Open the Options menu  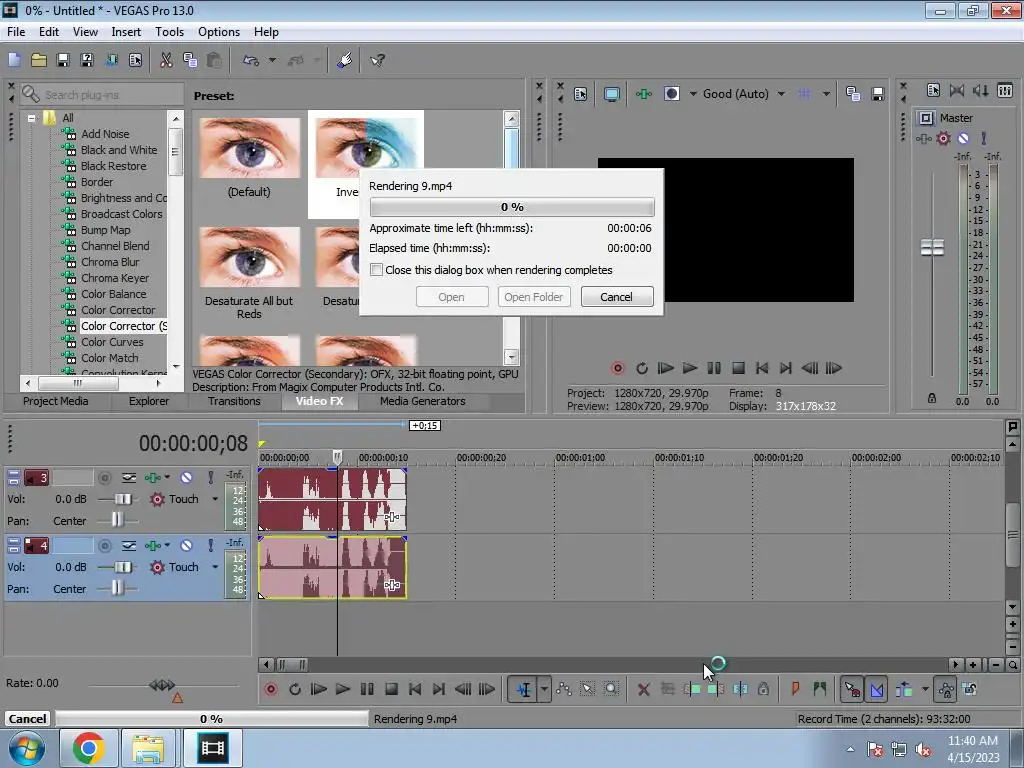pyautogui.click(x=219, y=31)
